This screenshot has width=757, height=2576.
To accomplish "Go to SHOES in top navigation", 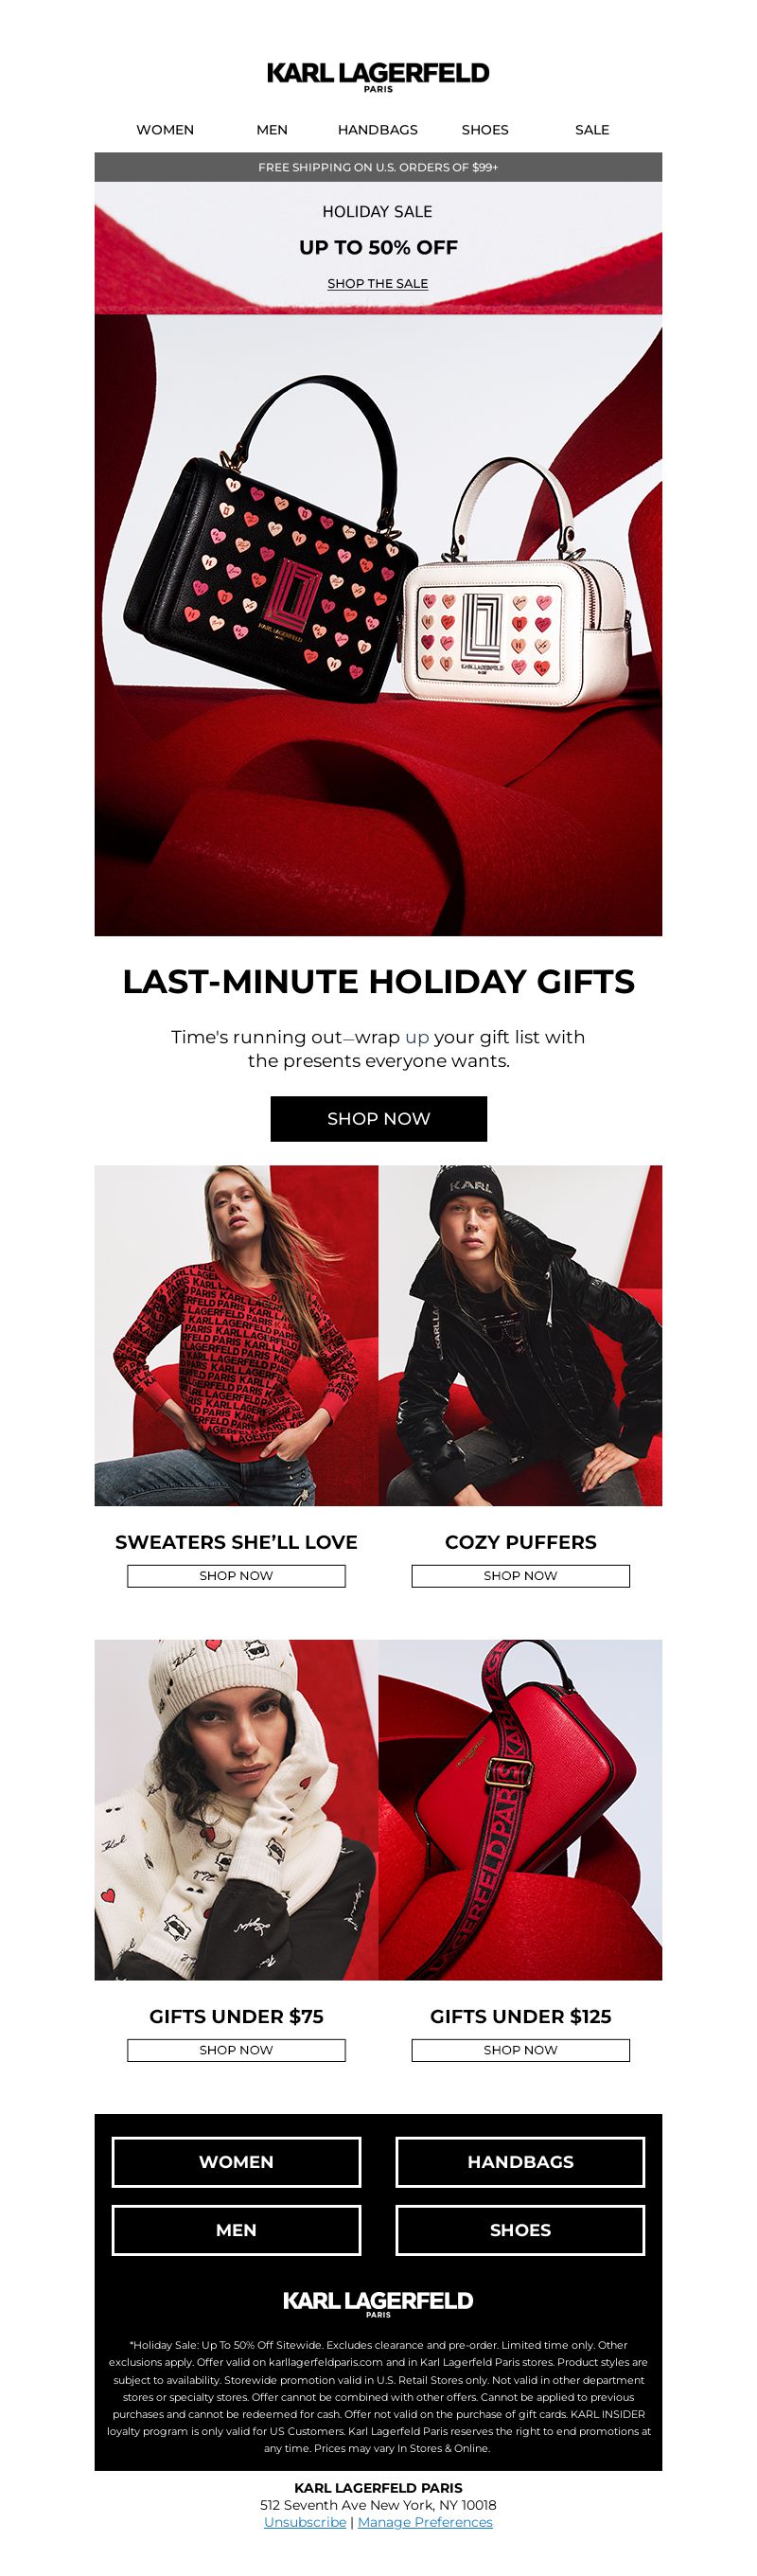I will pyautogui.click(x=485, y=130).
